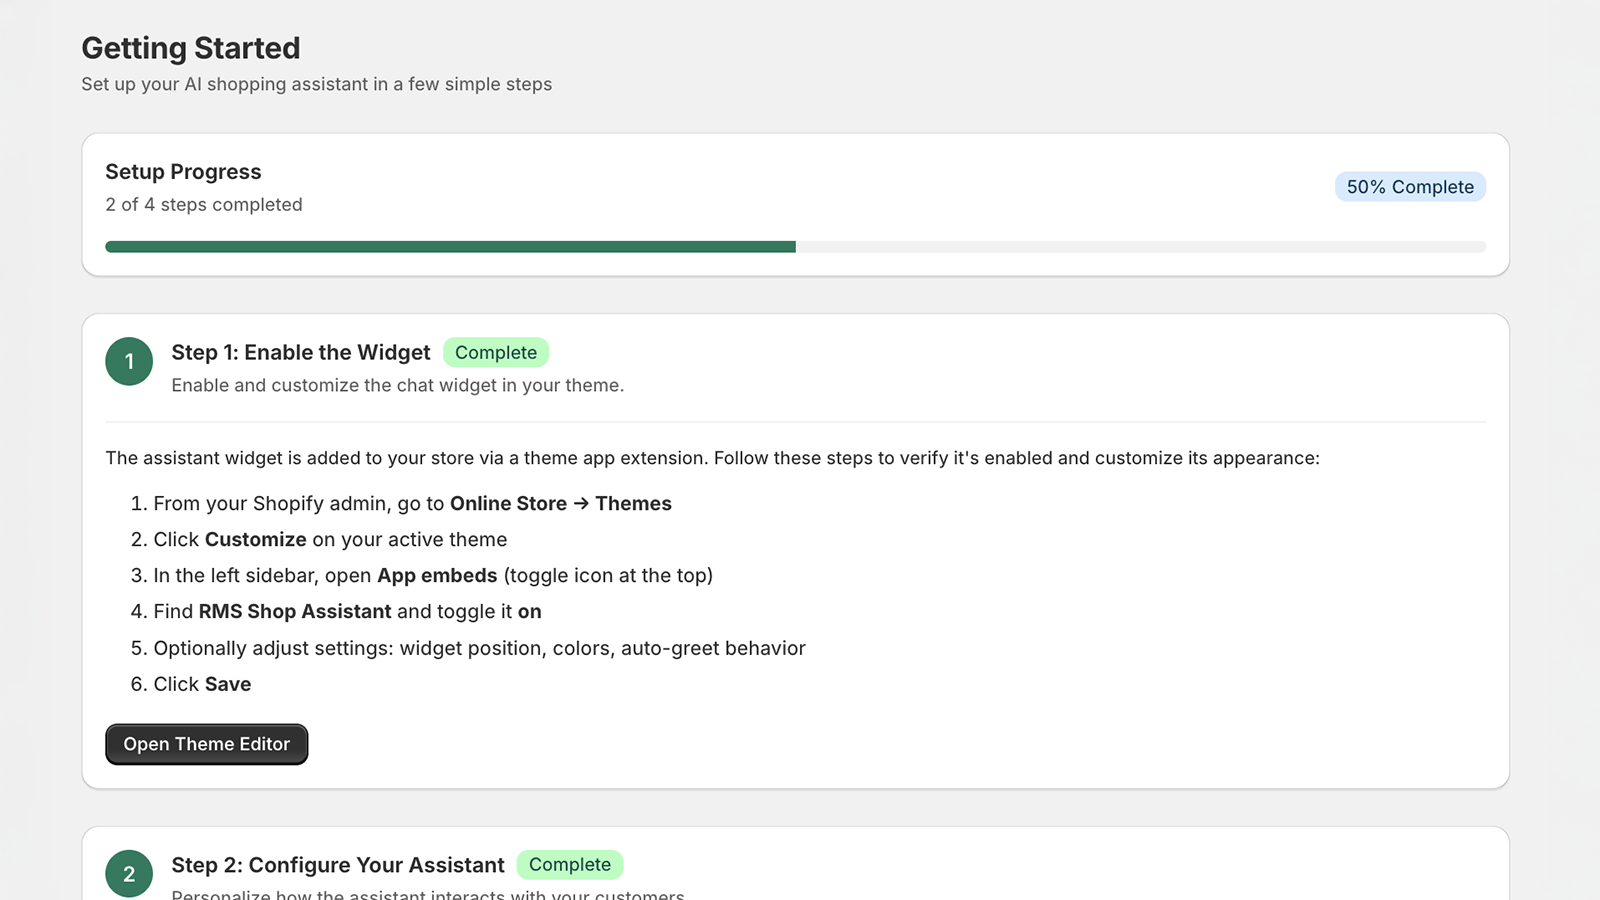Screen dimensions: 1600x900
Task: Click the App embeds bold text
Action: [x=437, y=576]
